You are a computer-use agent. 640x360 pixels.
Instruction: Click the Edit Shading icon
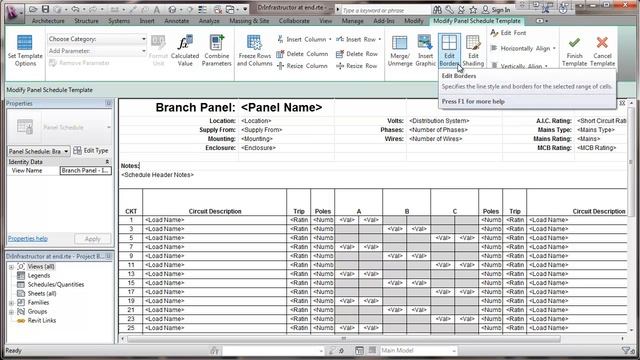click(x=473, y=42)
